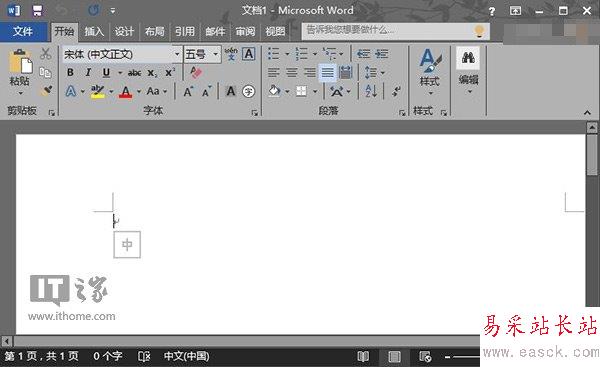600x367 pixels.
Task: Expand the underline style arrow
Action: [120, 73]
